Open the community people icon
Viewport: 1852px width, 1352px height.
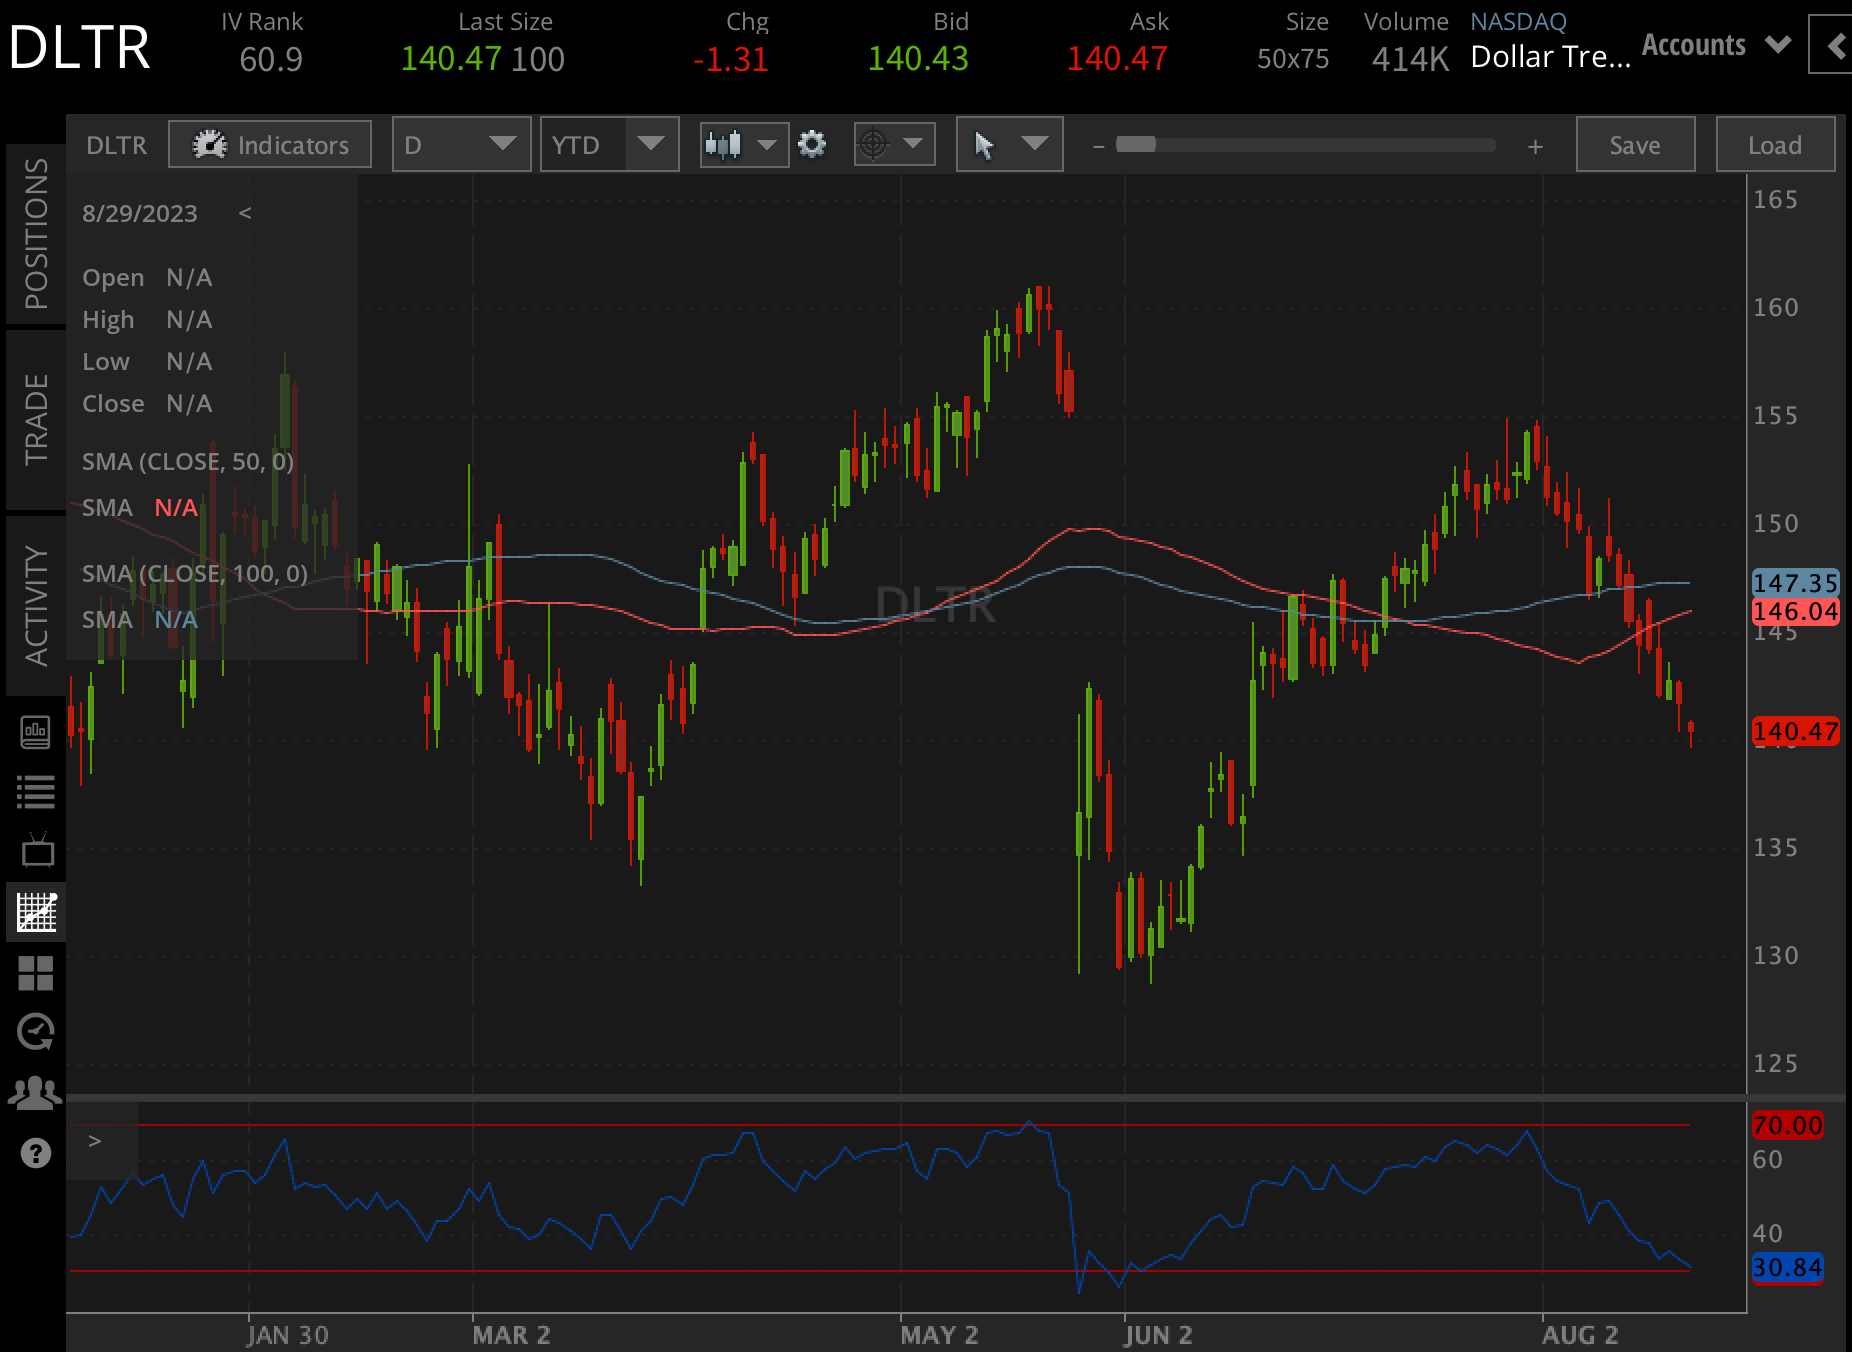[36, 1092]
